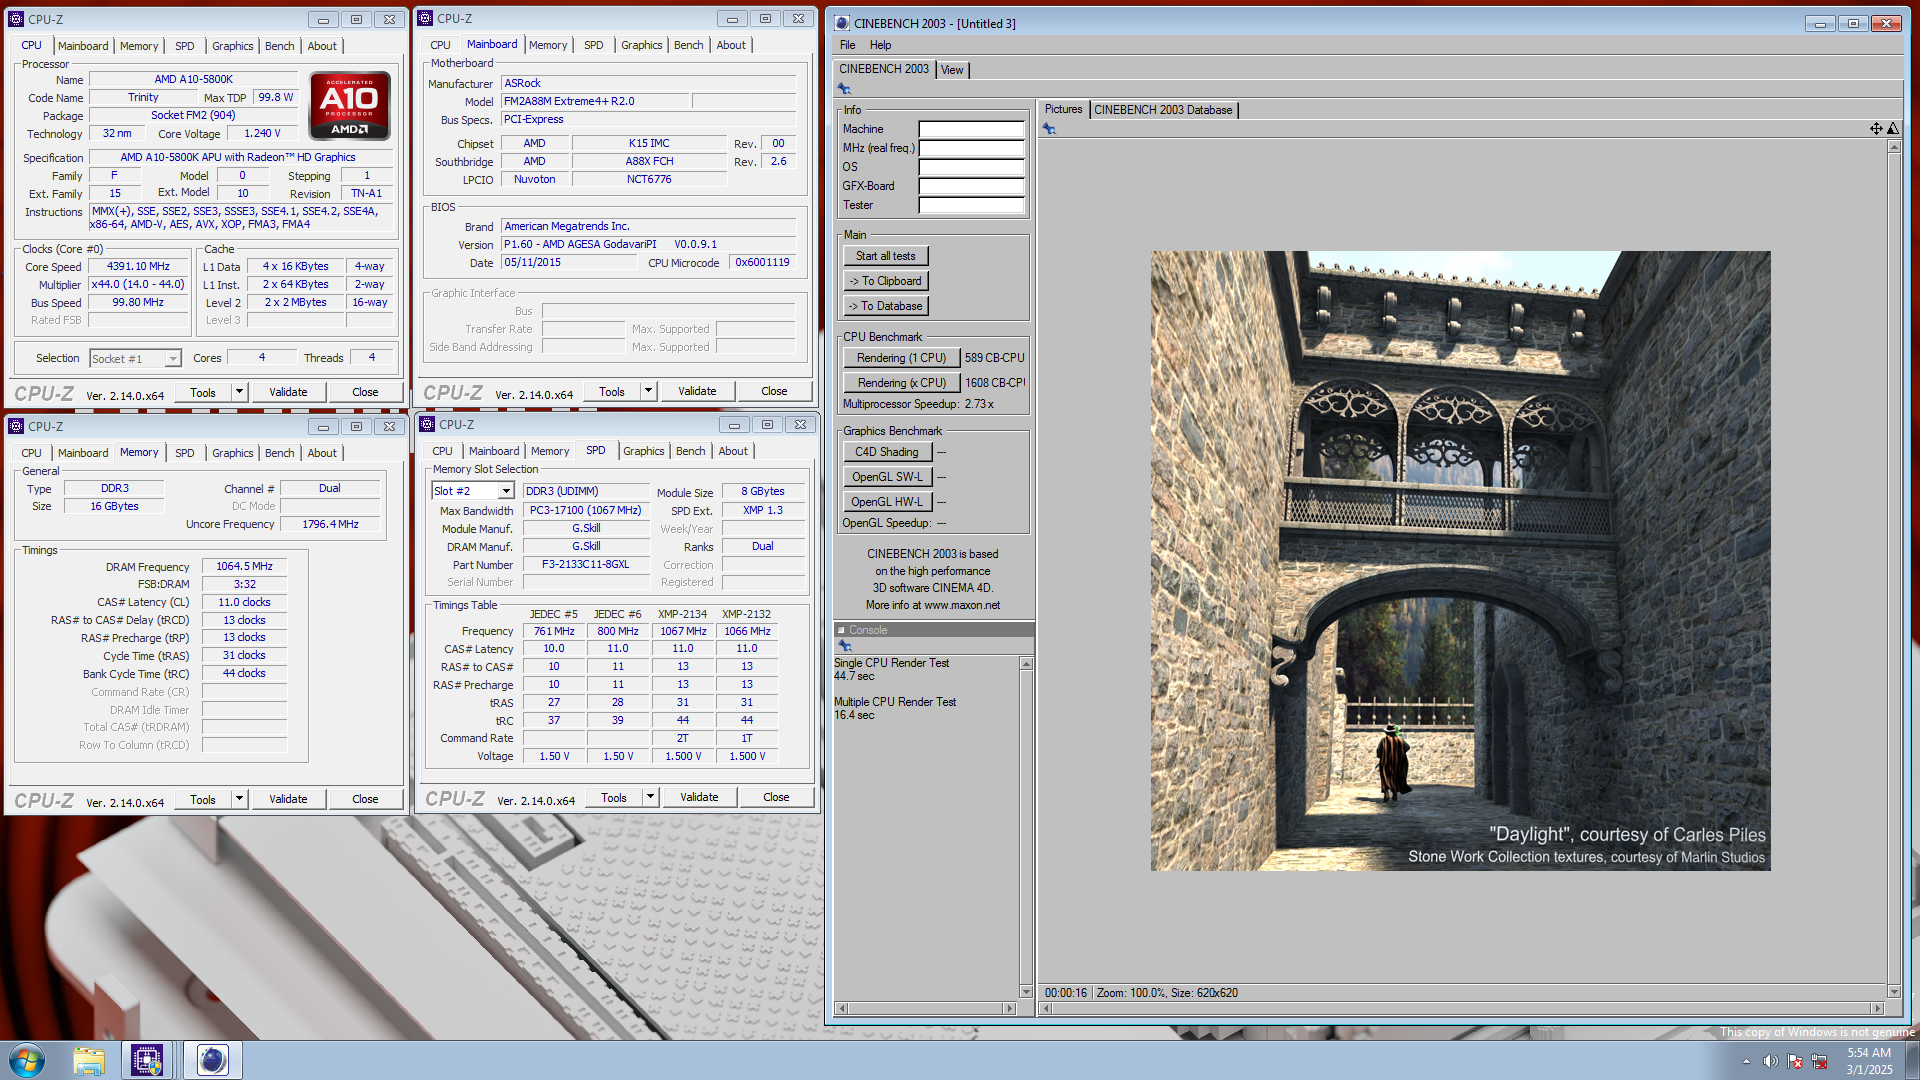Open the Slot #2 memory slot dropdown
The image size is (1920, 1080).
(x=506, y=491)
